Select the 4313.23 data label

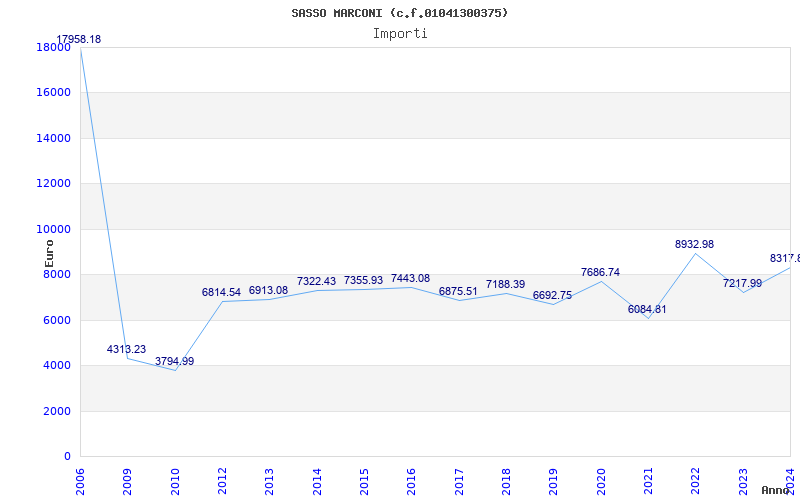point(126,349)
